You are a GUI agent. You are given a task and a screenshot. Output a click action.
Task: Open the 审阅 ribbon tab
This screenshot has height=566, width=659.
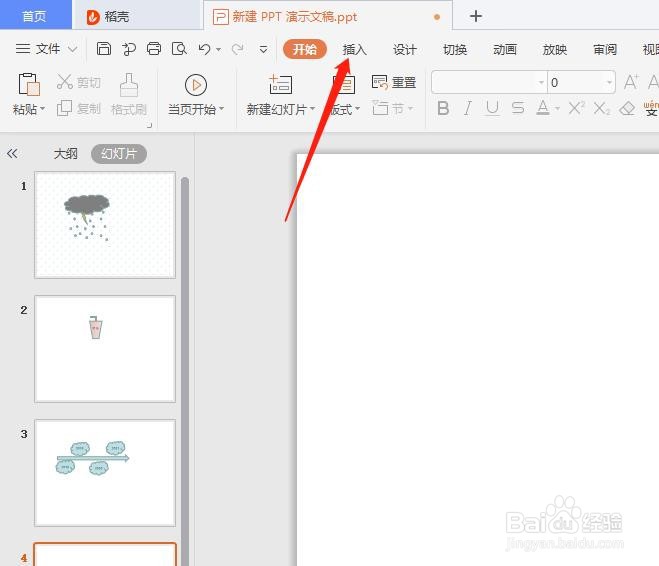(x=605, y=50)
